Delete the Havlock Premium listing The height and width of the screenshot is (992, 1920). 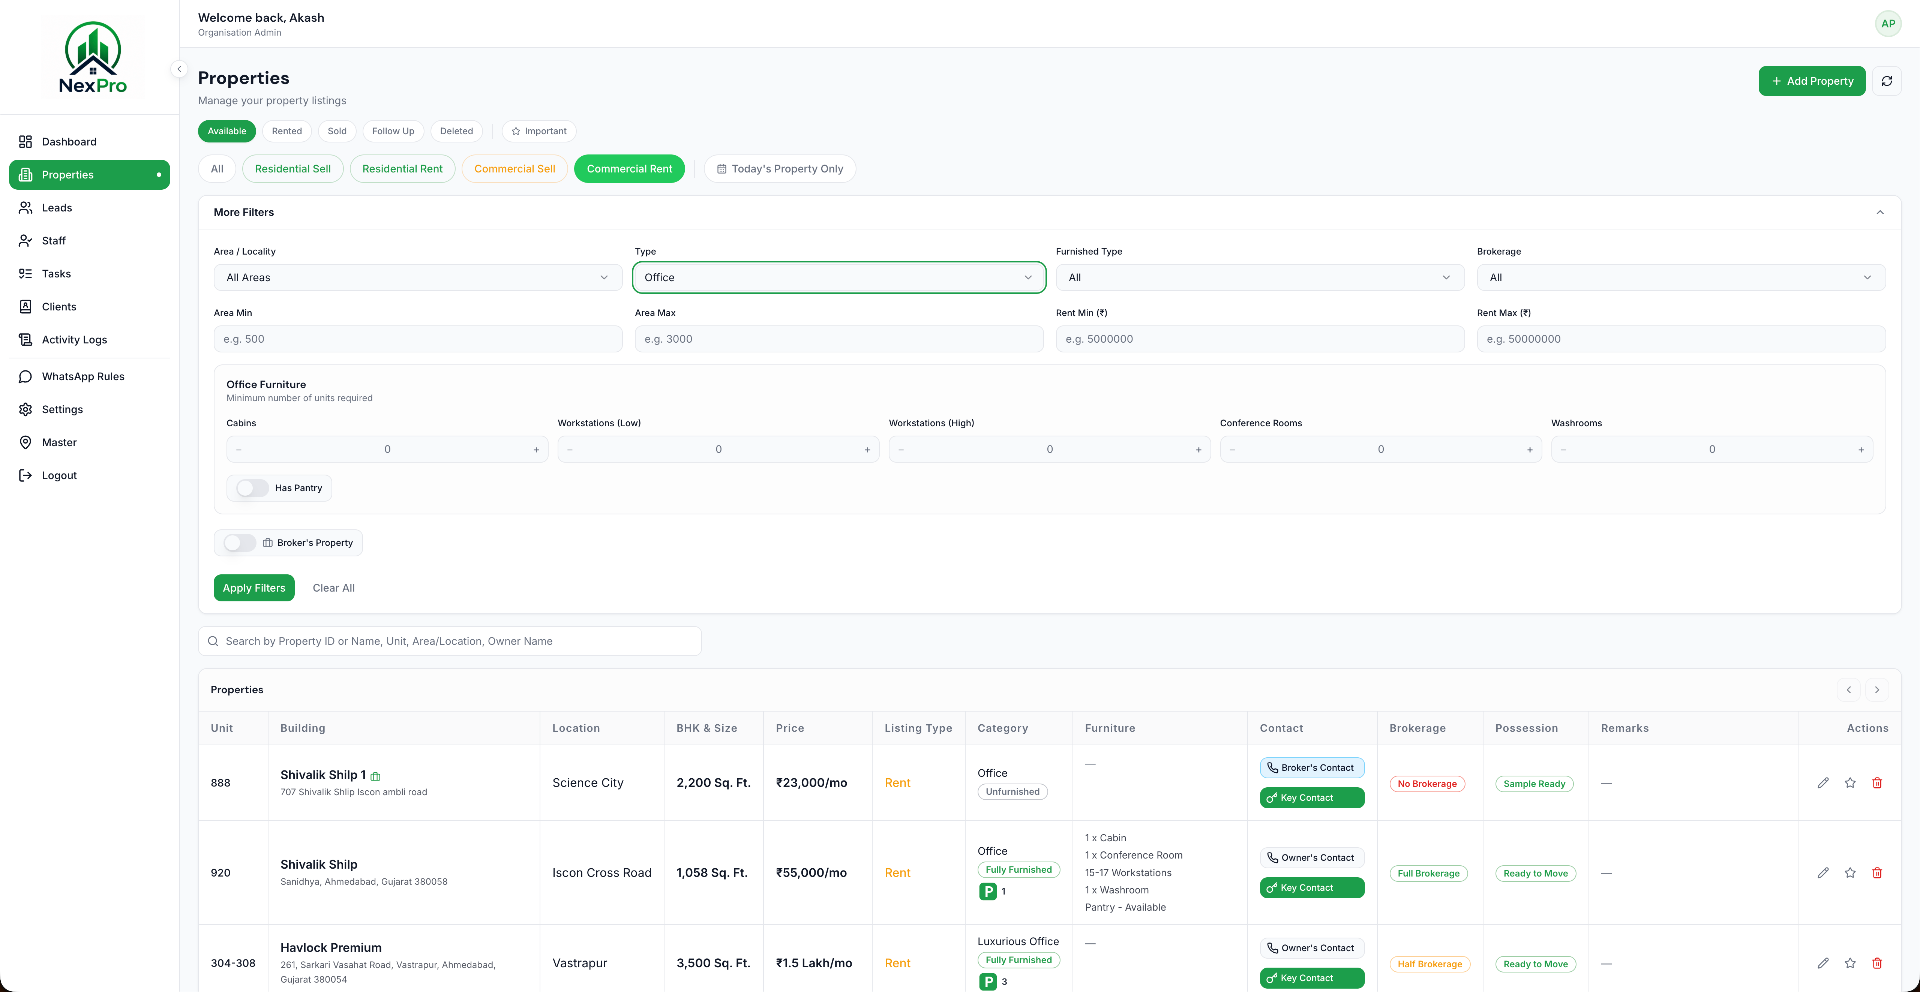1877,963
